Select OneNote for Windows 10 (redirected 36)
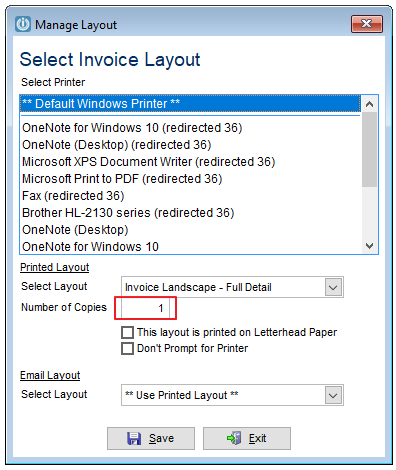 190,128
